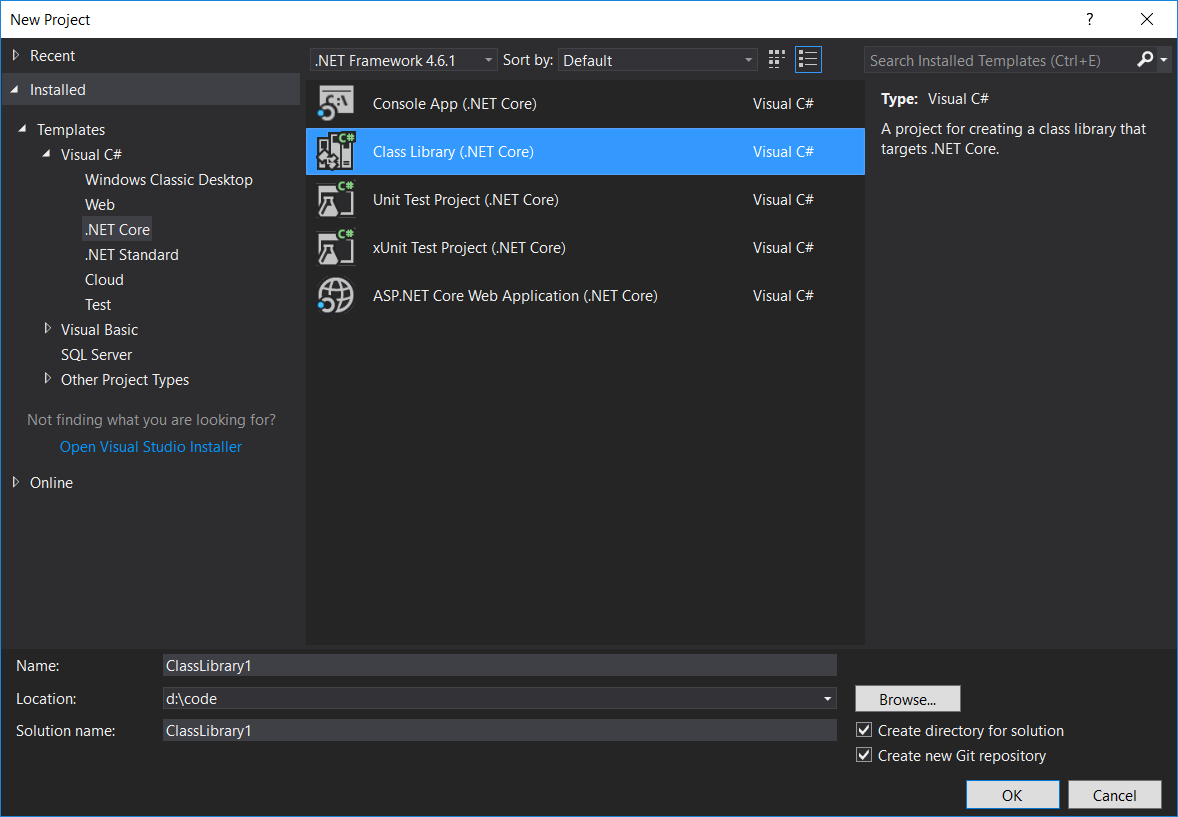1178x817 pixels.
Task: Click the Browse button for project location
Action: (907, 698)
